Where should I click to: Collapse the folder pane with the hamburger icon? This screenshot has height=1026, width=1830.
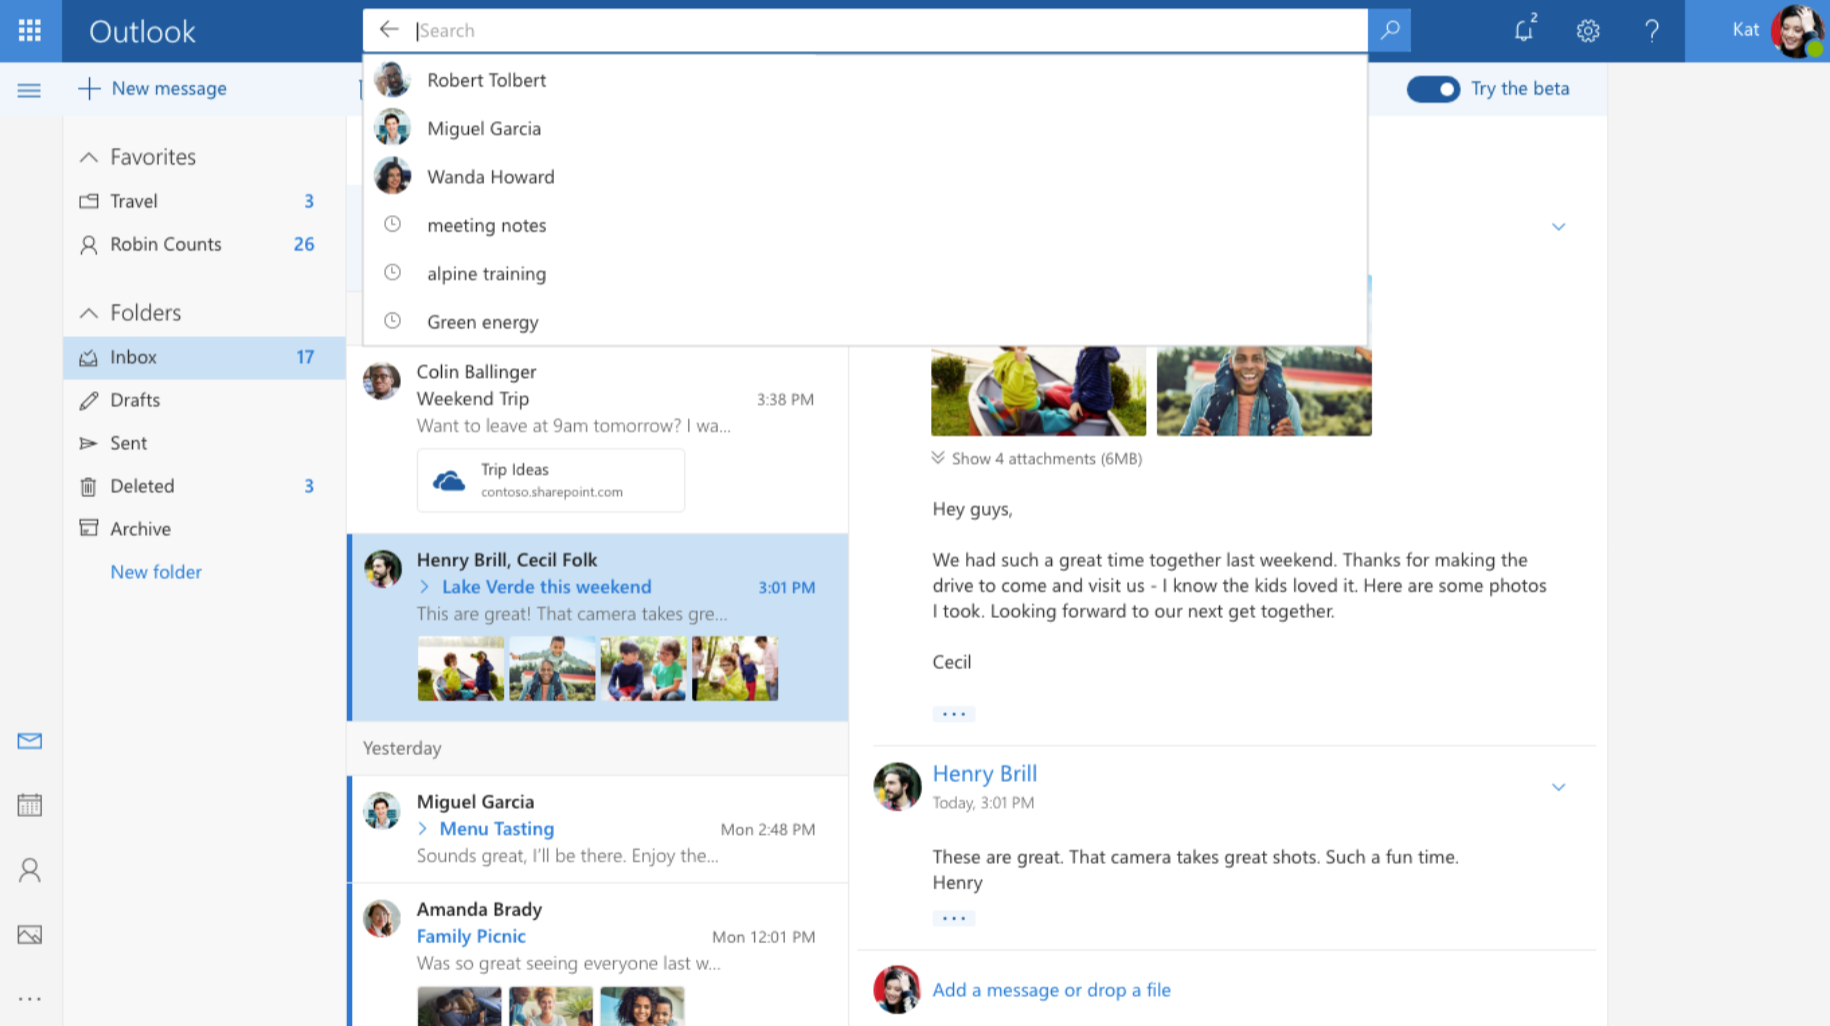coord(29,89)
